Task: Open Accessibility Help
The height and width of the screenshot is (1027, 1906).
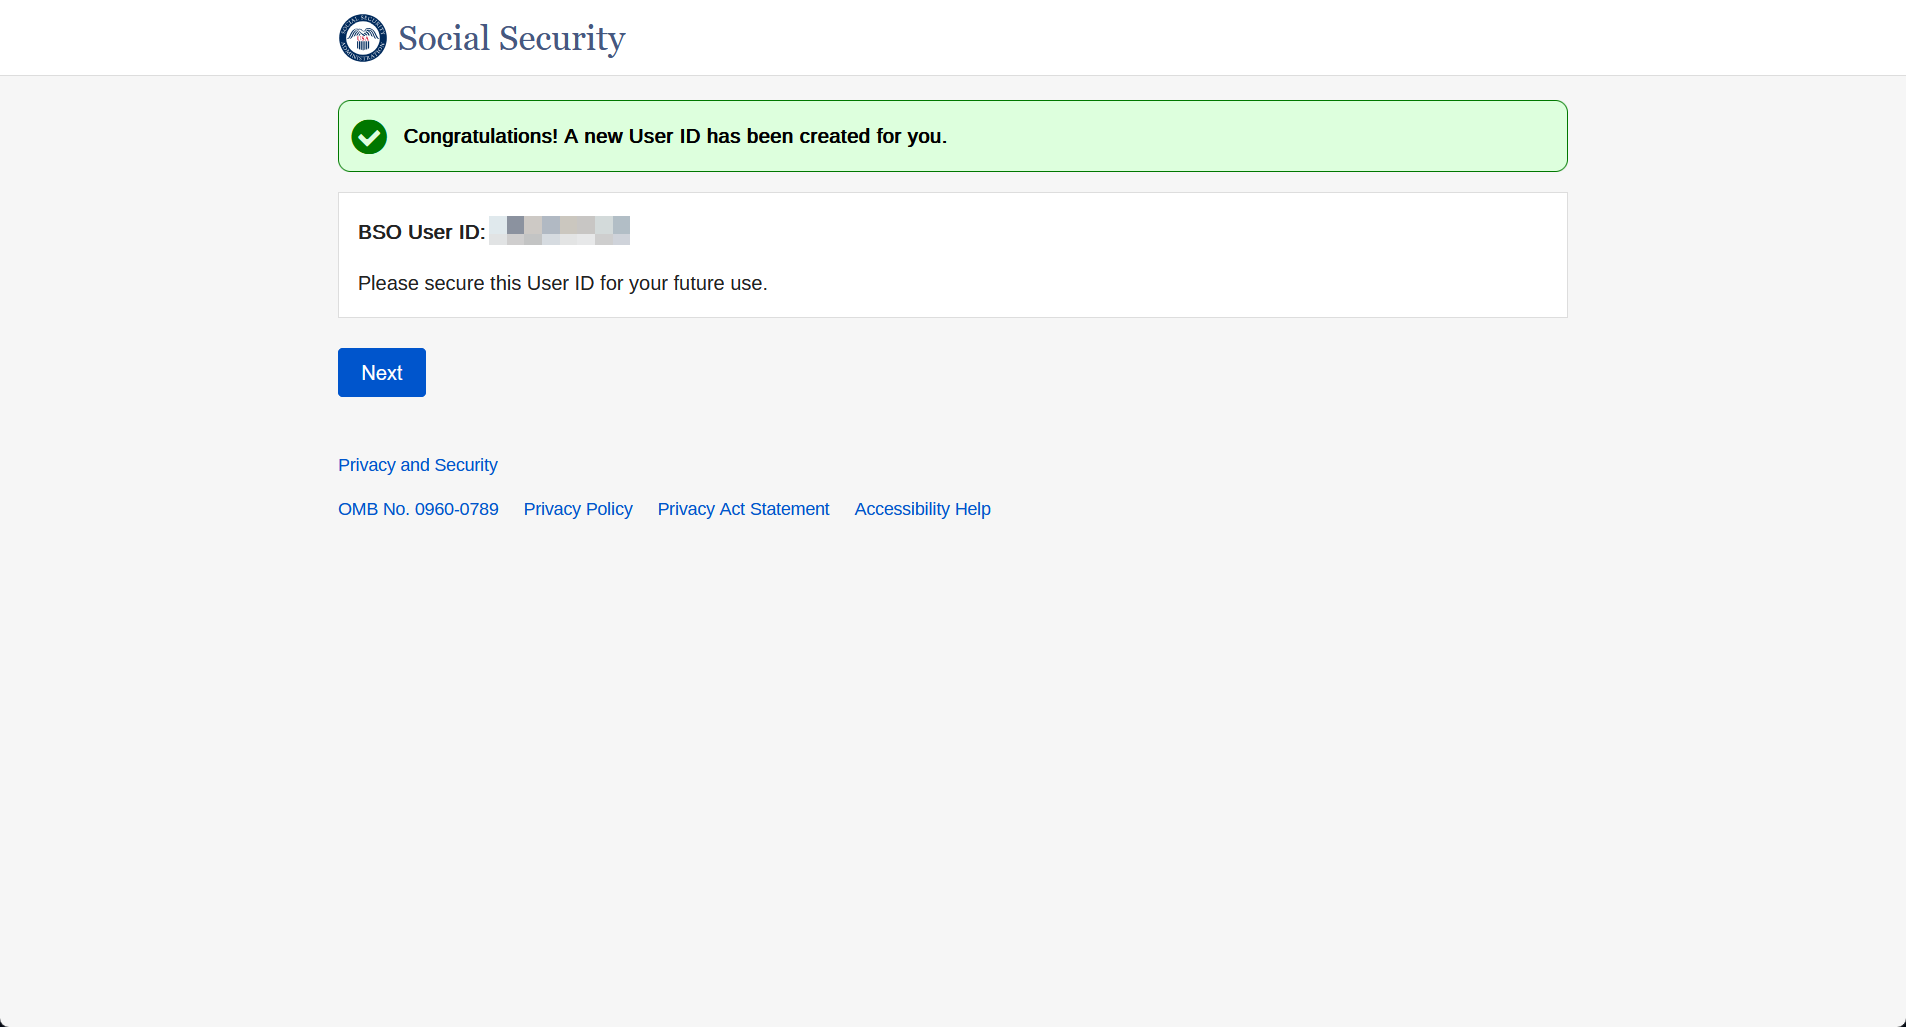Action: [x=921, y=509]
